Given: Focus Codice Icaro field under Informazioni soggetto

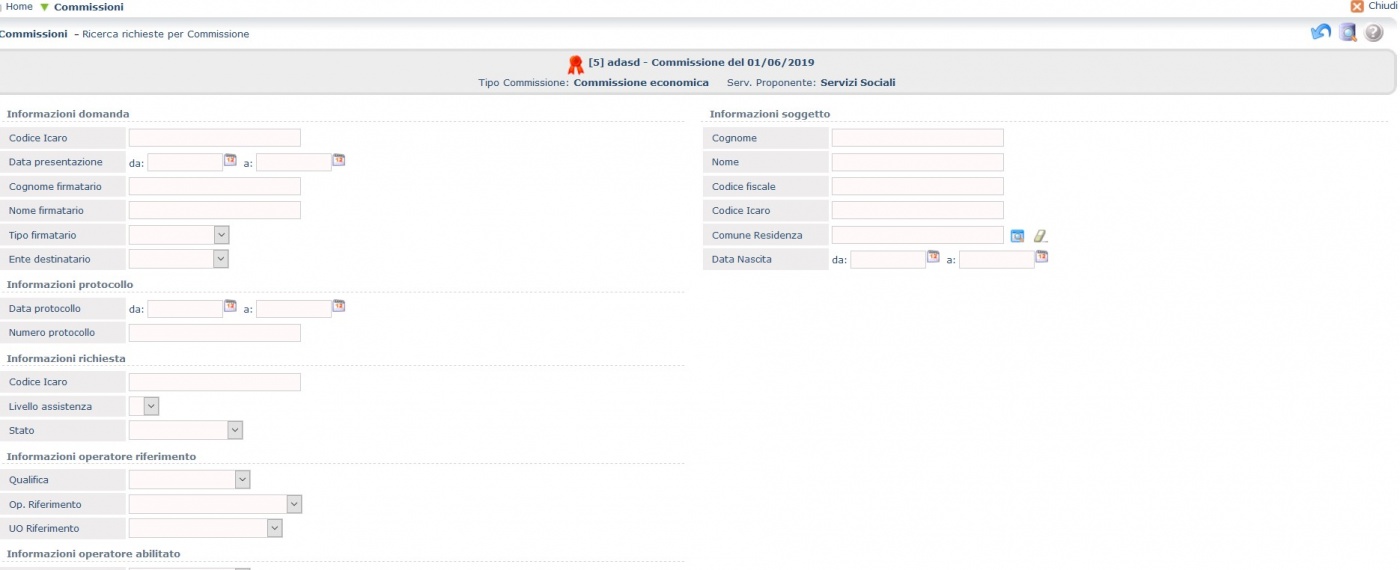Looking at the screenshot, I should click(918, 210).
